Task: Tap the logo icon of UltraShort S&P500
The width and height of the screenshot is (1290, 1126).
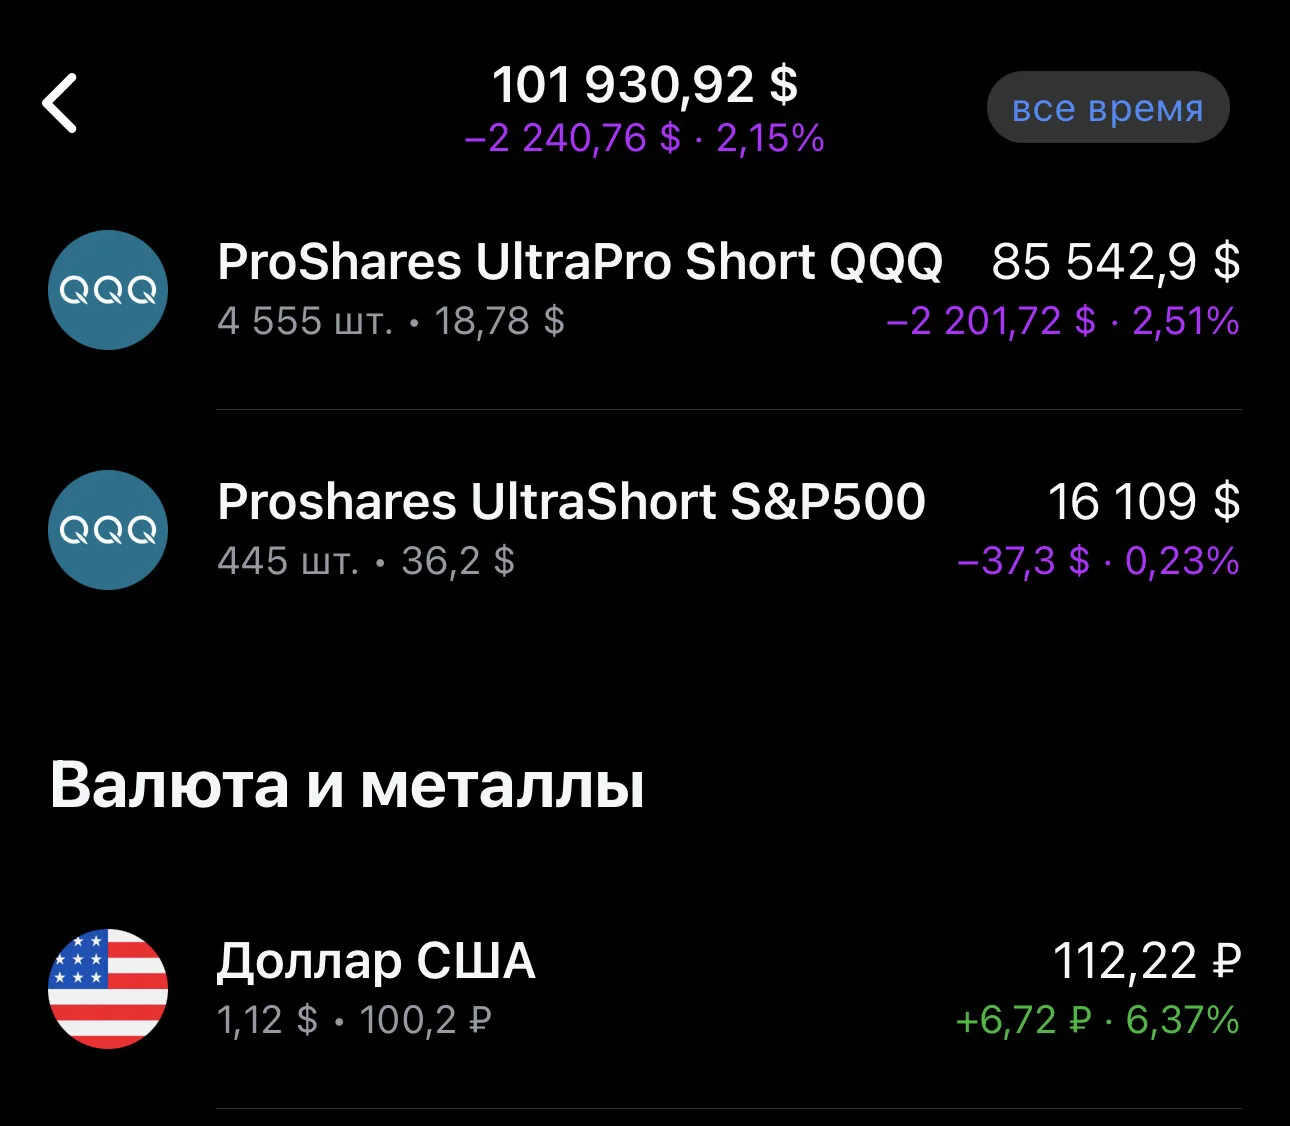Action: (x=108, y=530)
